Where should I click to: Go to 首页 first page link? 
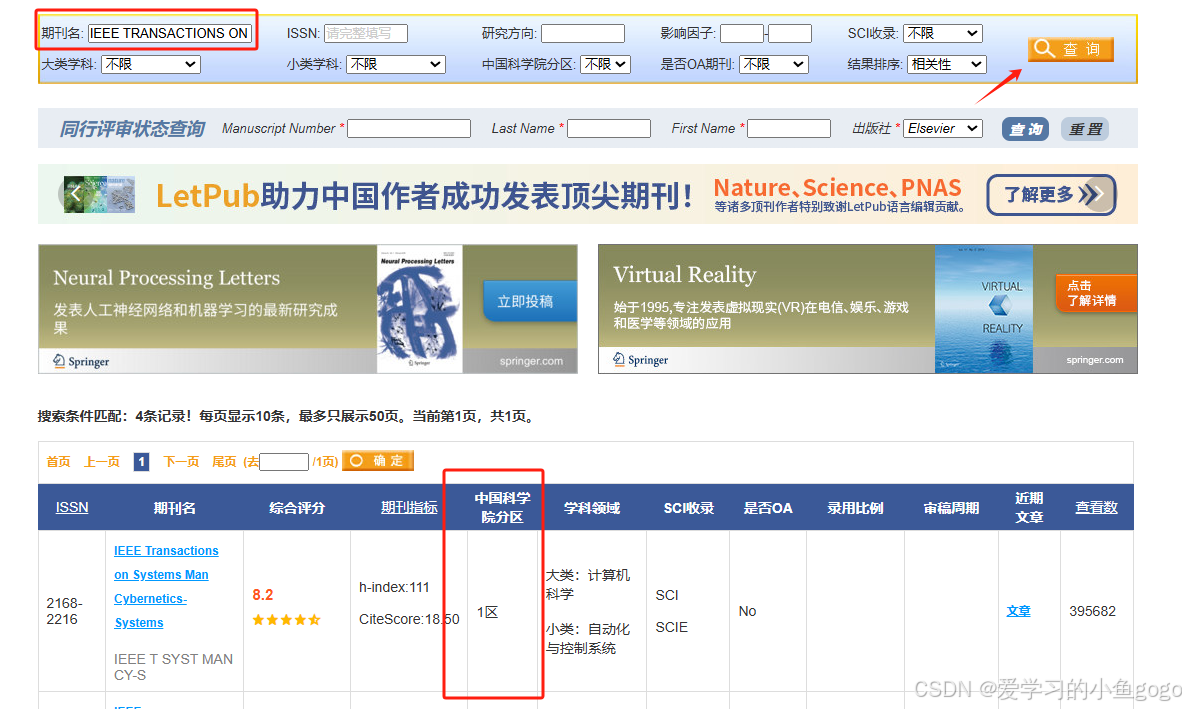(x=58, y=462)
